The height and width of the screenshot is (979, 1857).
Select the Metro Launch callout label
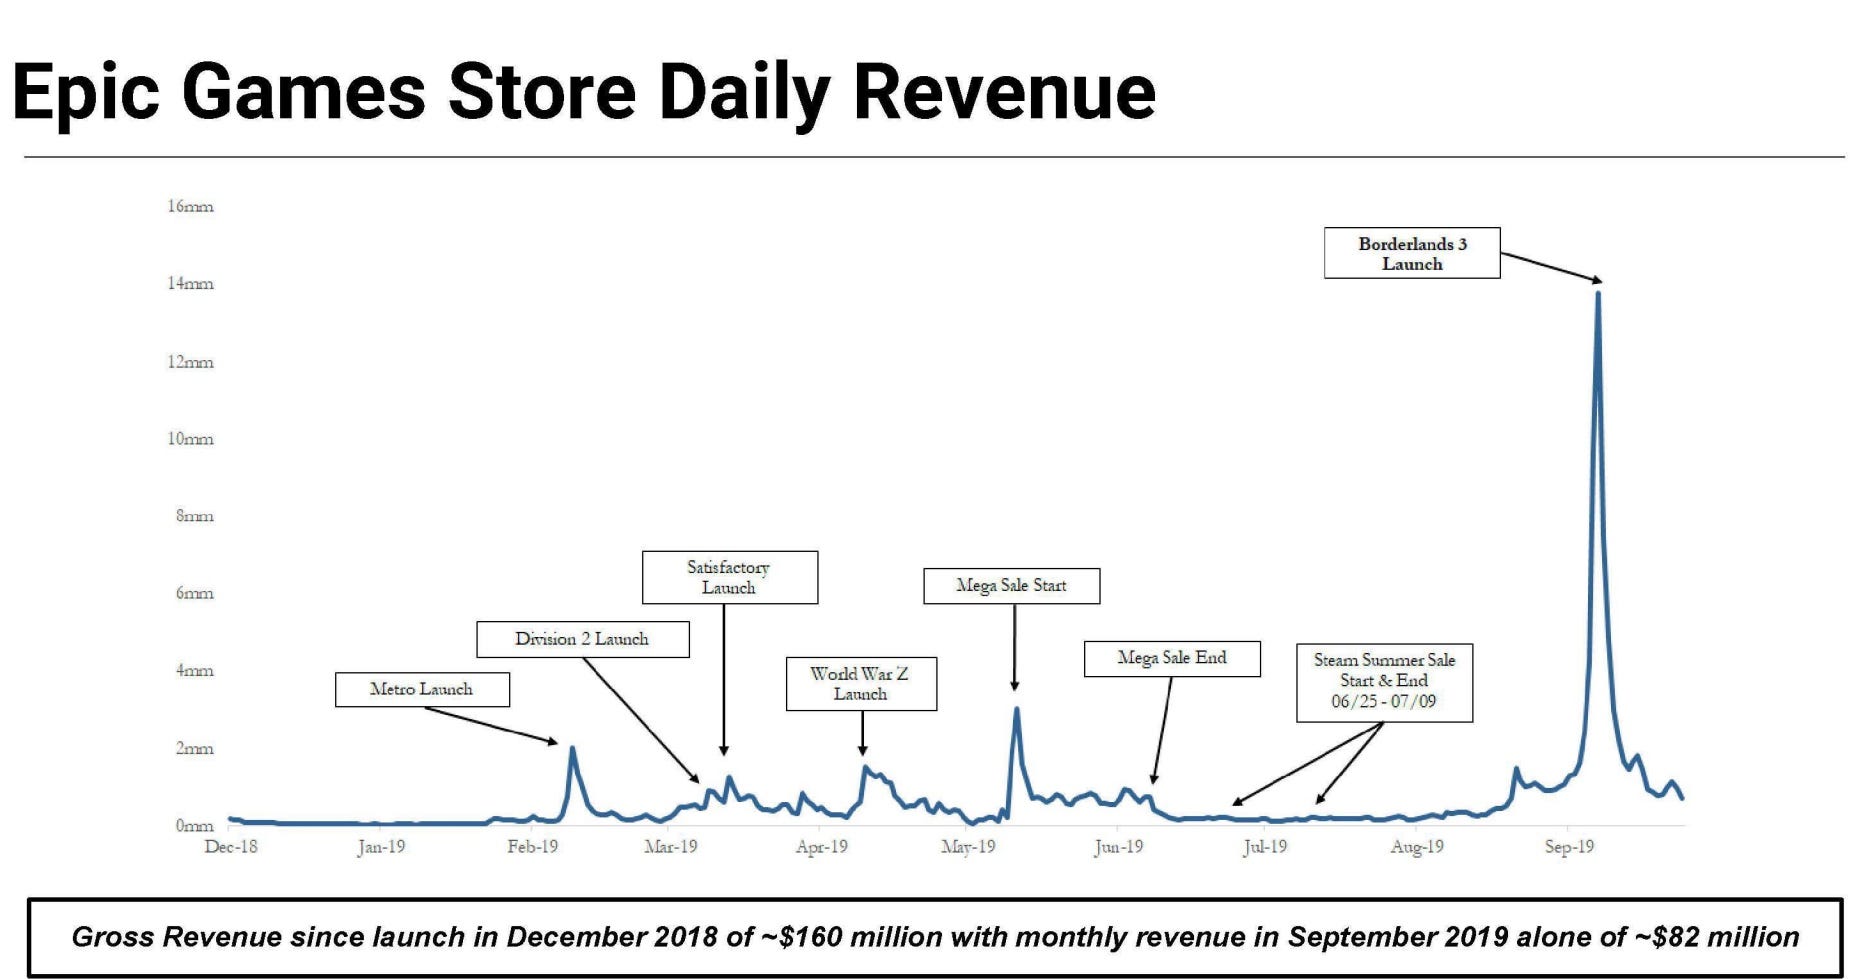424,689
